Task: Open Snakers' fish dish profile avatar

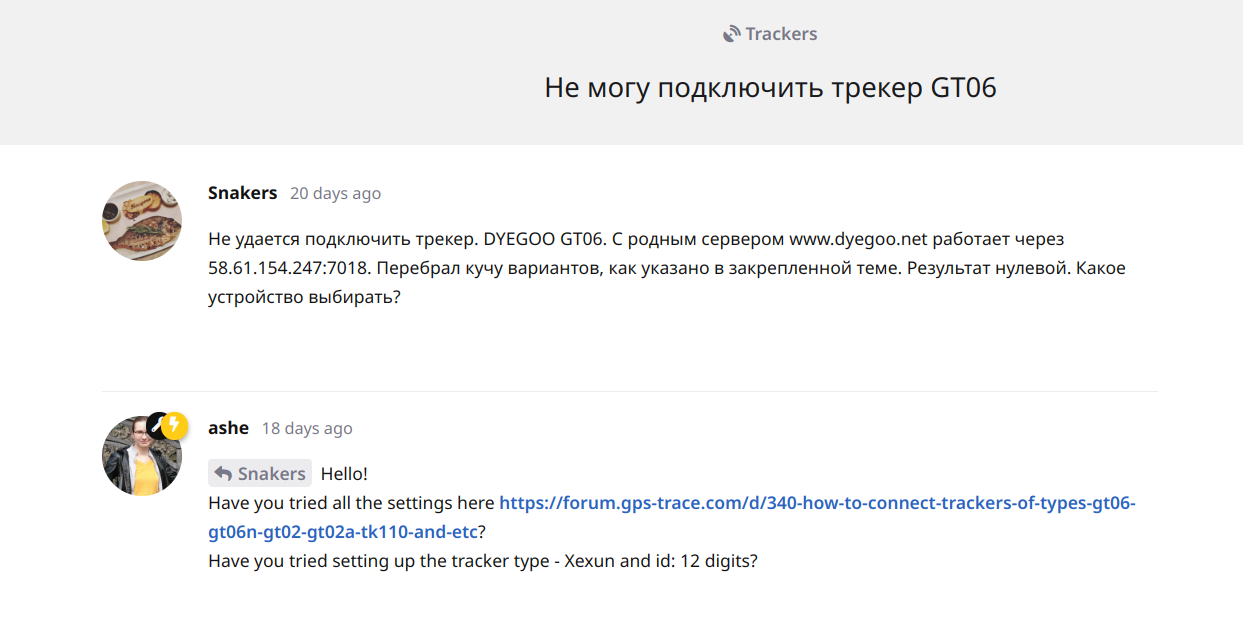Action: click(142, 221)
